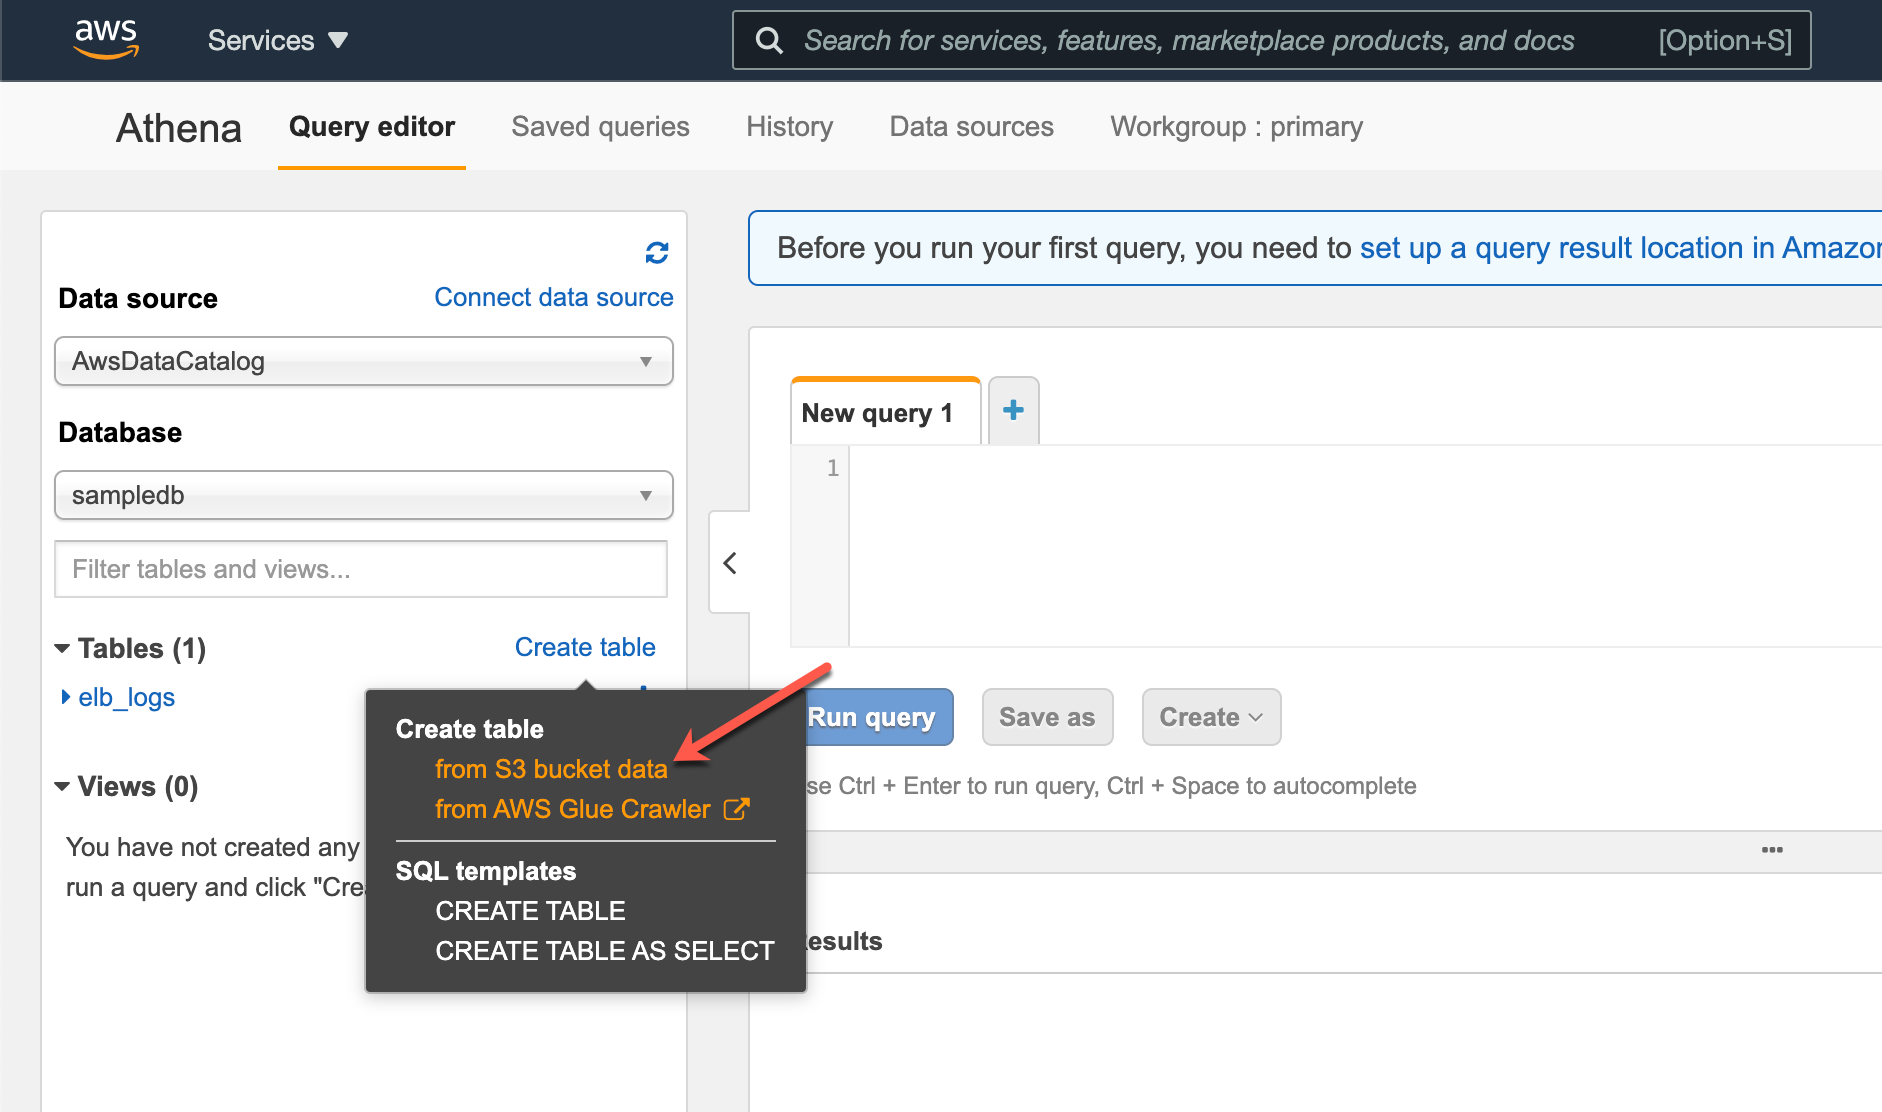
Task: Open the Create dropdown button
Action: (x=1211, y=717)
